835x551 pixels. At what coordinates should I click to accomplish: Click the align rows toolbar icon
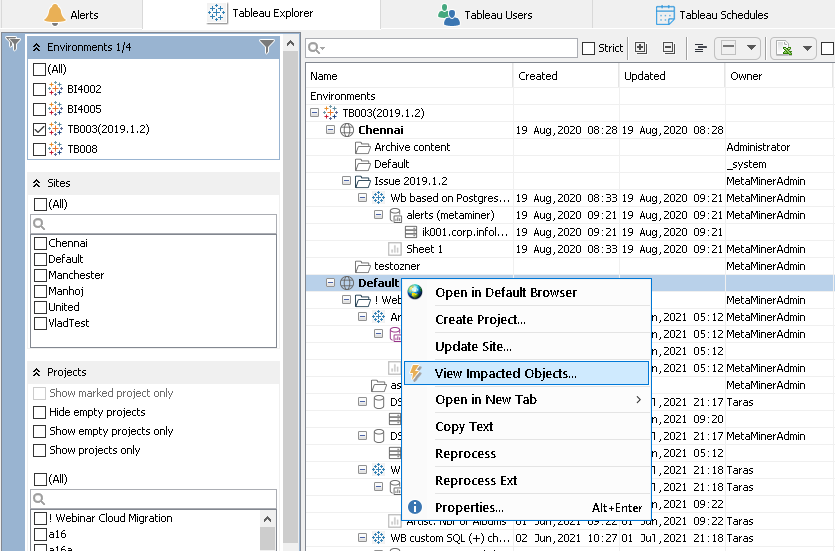700,48
